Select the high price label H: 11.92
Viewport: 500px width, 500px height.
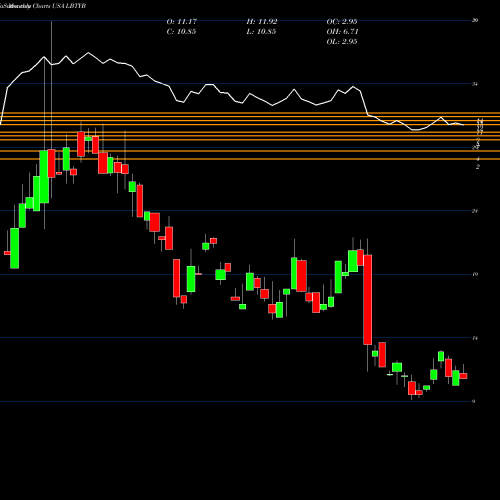click(262, 22)
